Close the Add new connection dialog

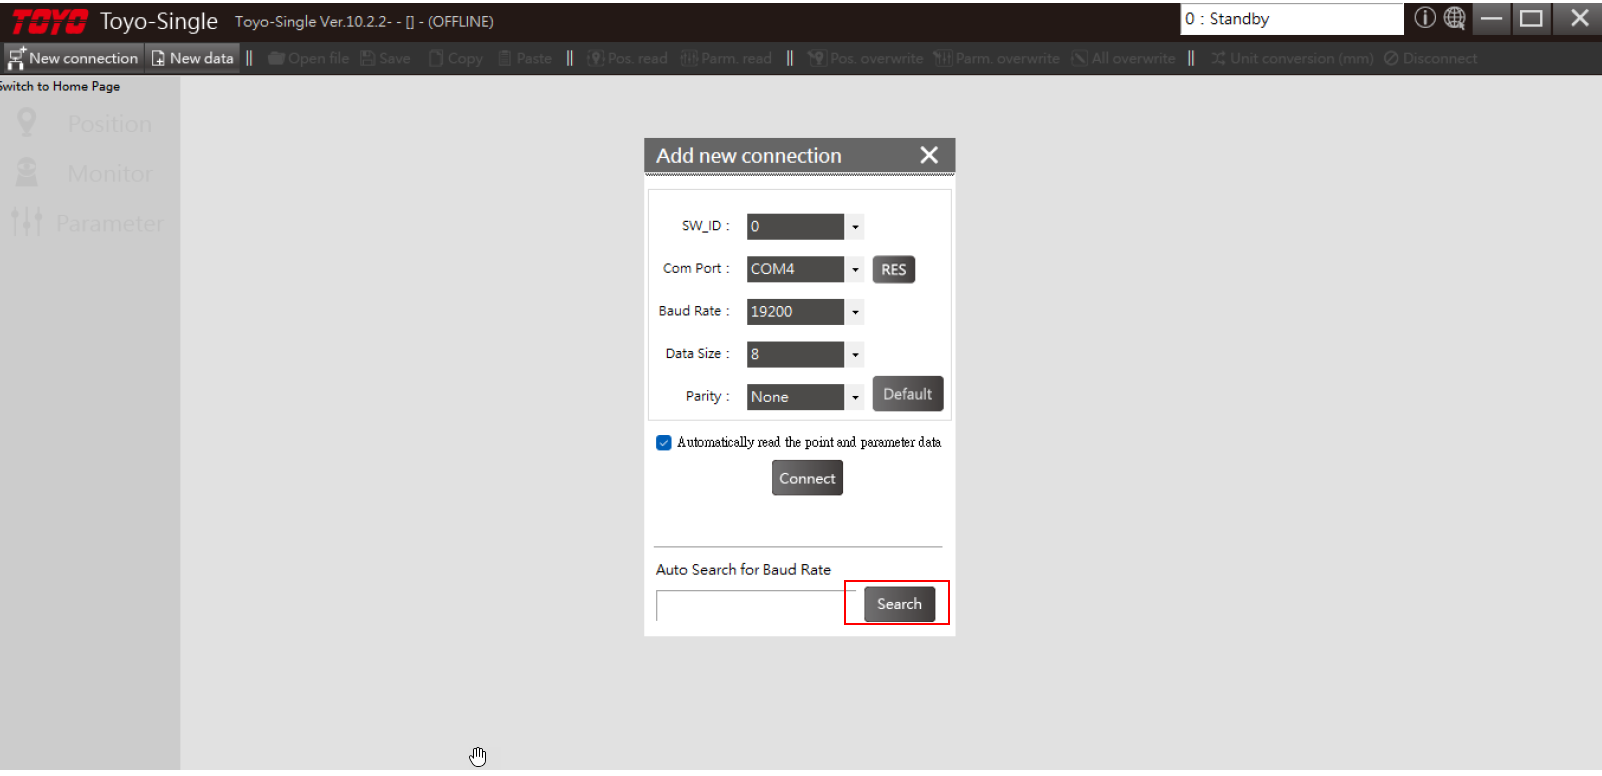point(929,155)
